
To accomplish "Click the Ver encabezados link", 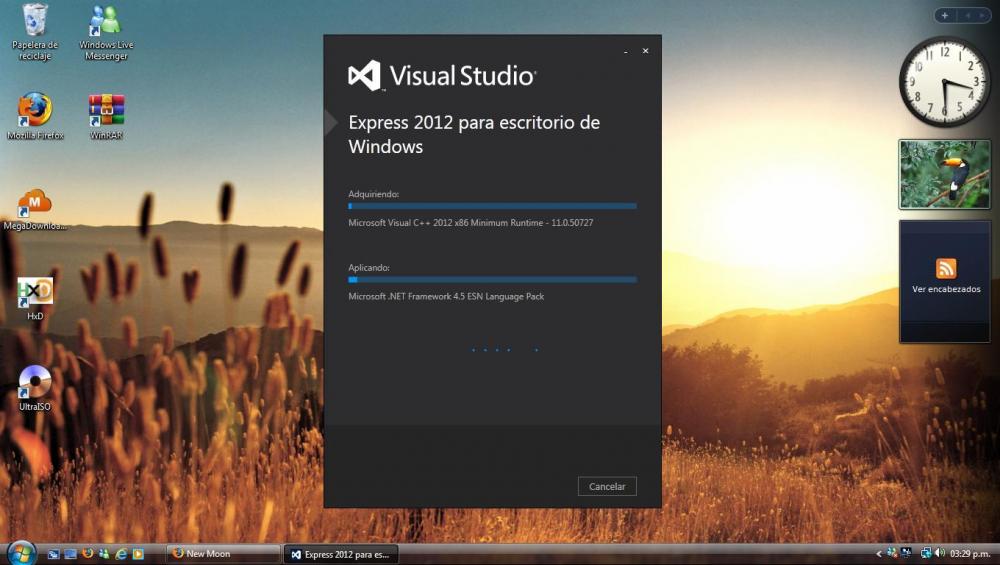I will (x=946, y=289).
